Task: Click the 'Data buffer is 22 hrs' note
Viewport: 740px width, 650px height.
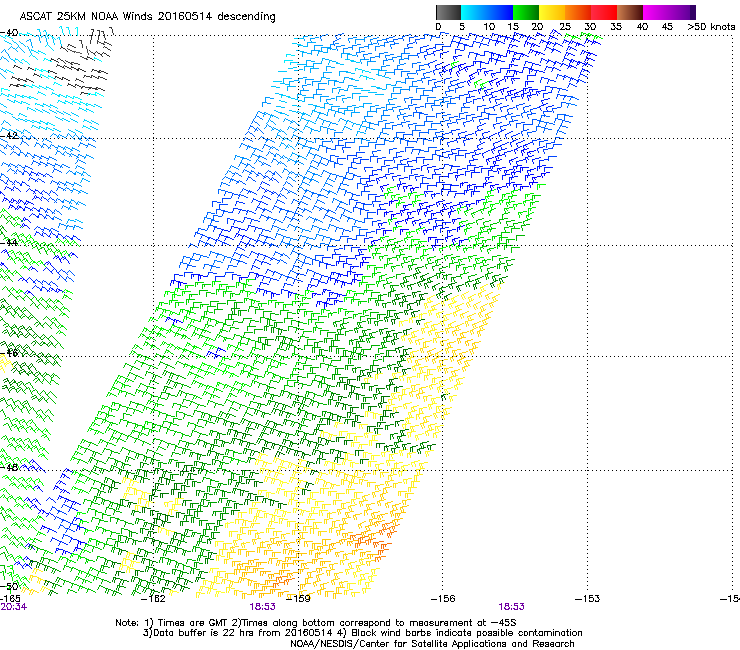Action: pos(362,633)
